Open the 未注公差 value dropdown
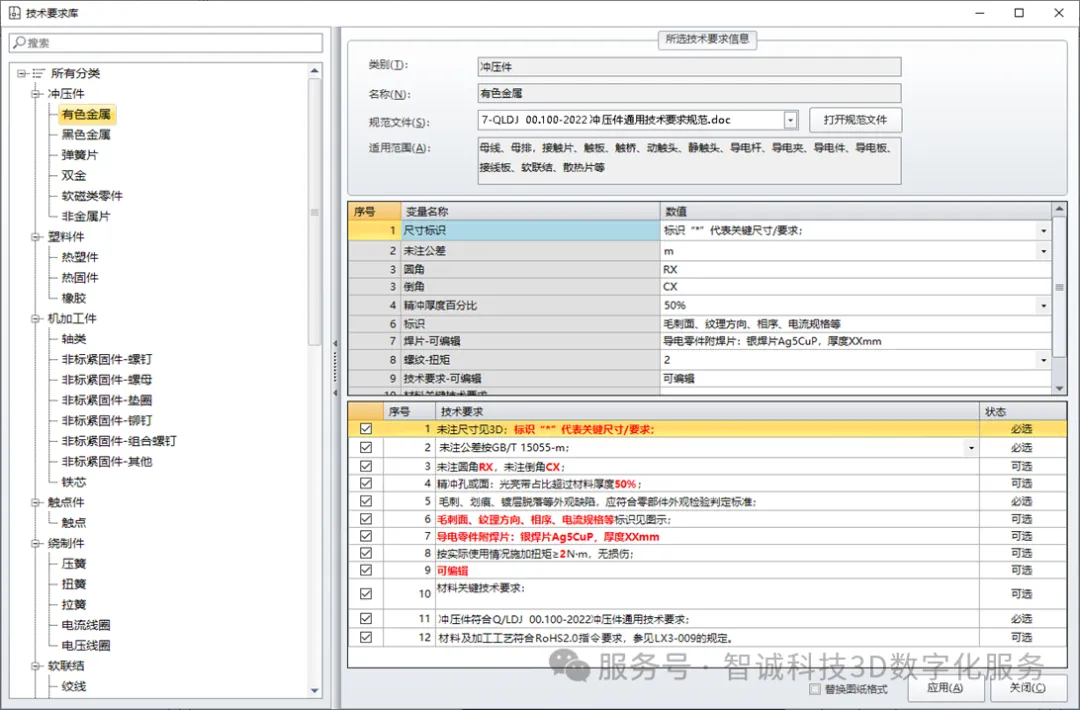The image size is (1080, 710). pos(1043,252)
